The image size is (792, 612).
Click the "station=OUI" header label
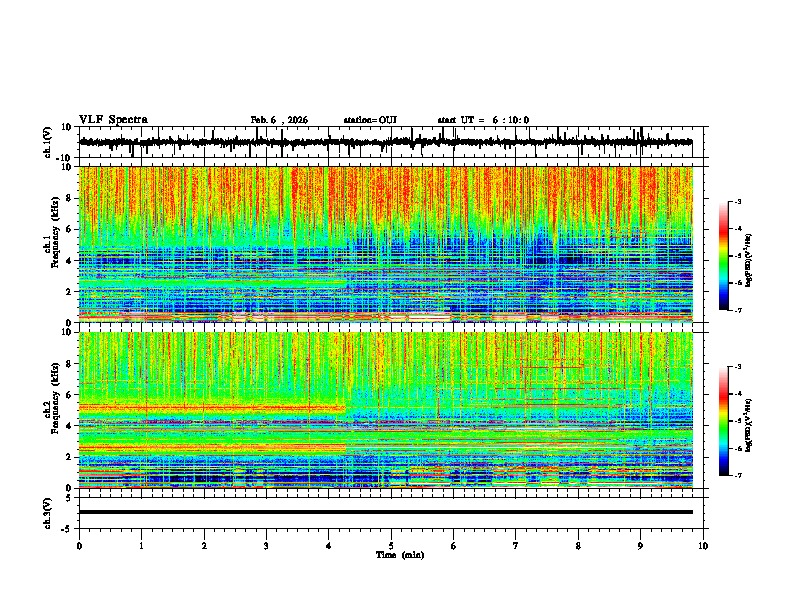tap(370, 120)
